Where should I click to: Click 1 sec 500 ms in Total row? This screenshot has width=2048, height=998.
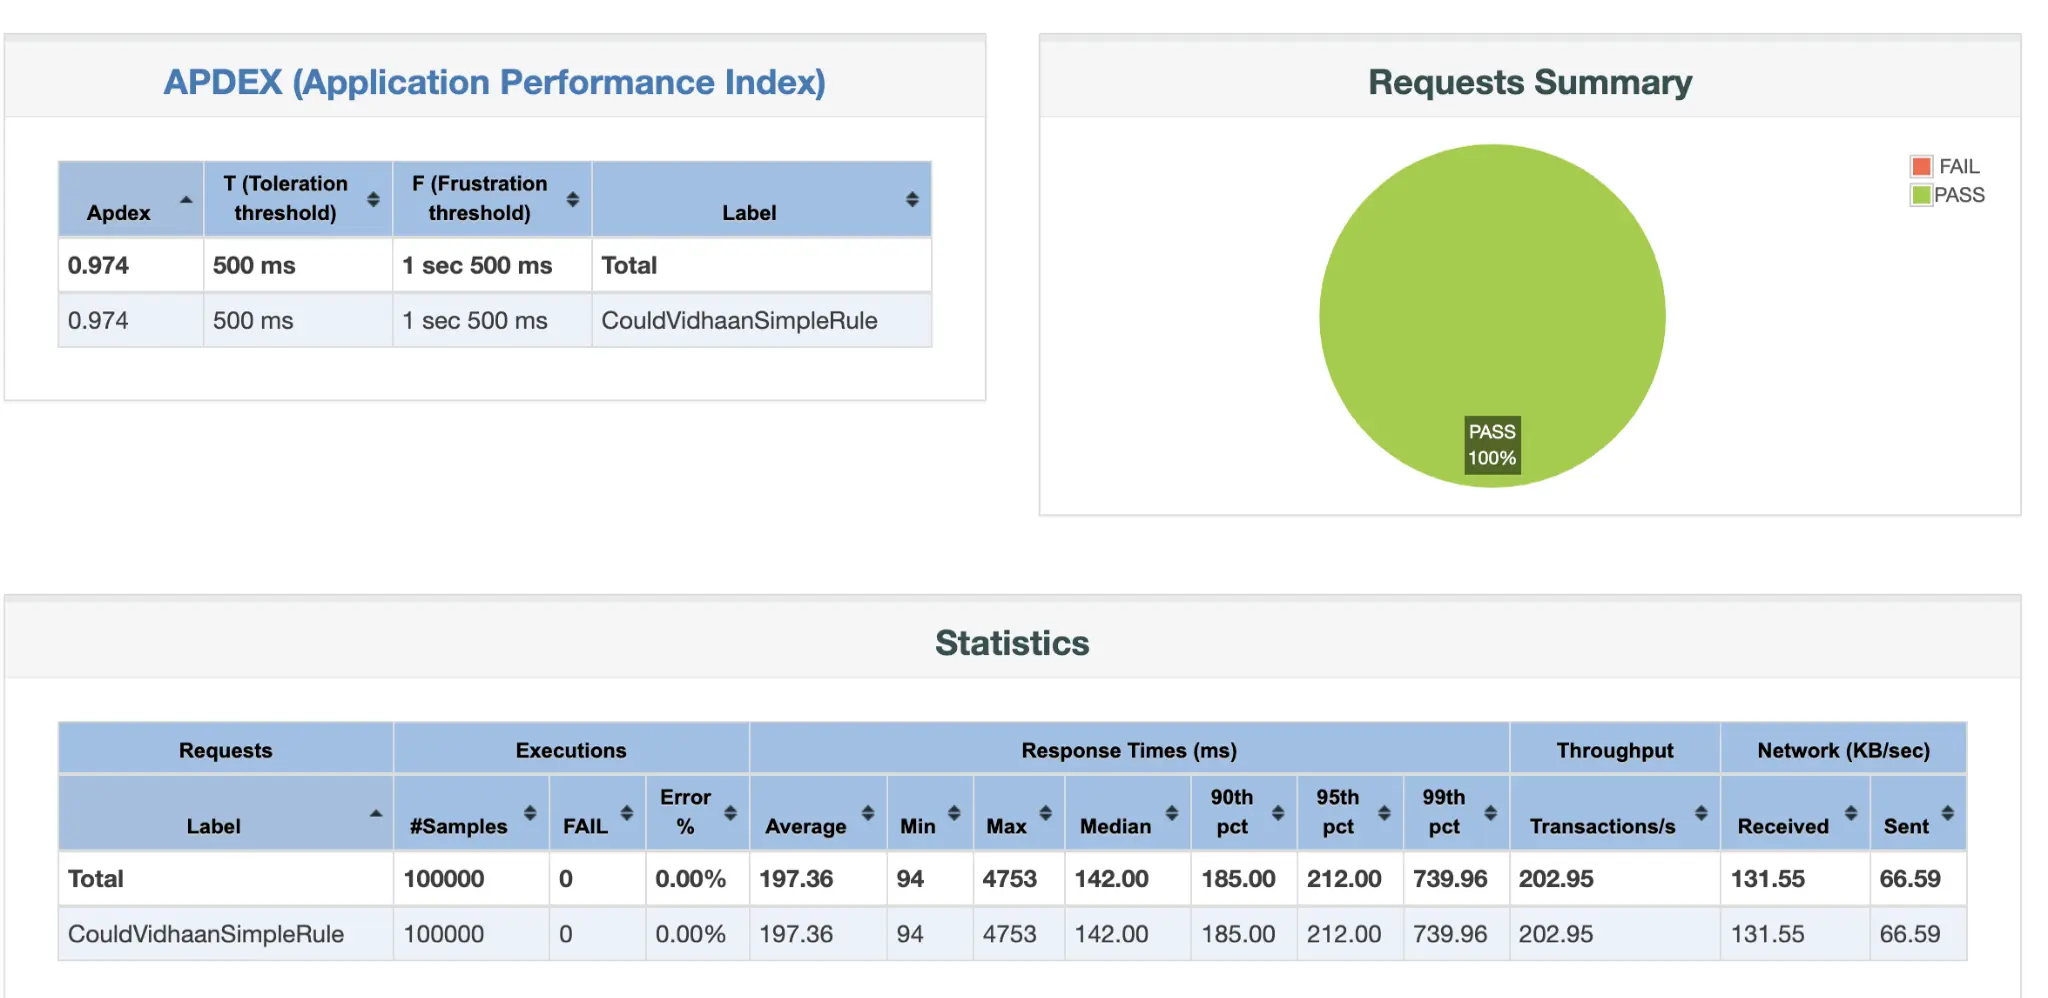477,266
